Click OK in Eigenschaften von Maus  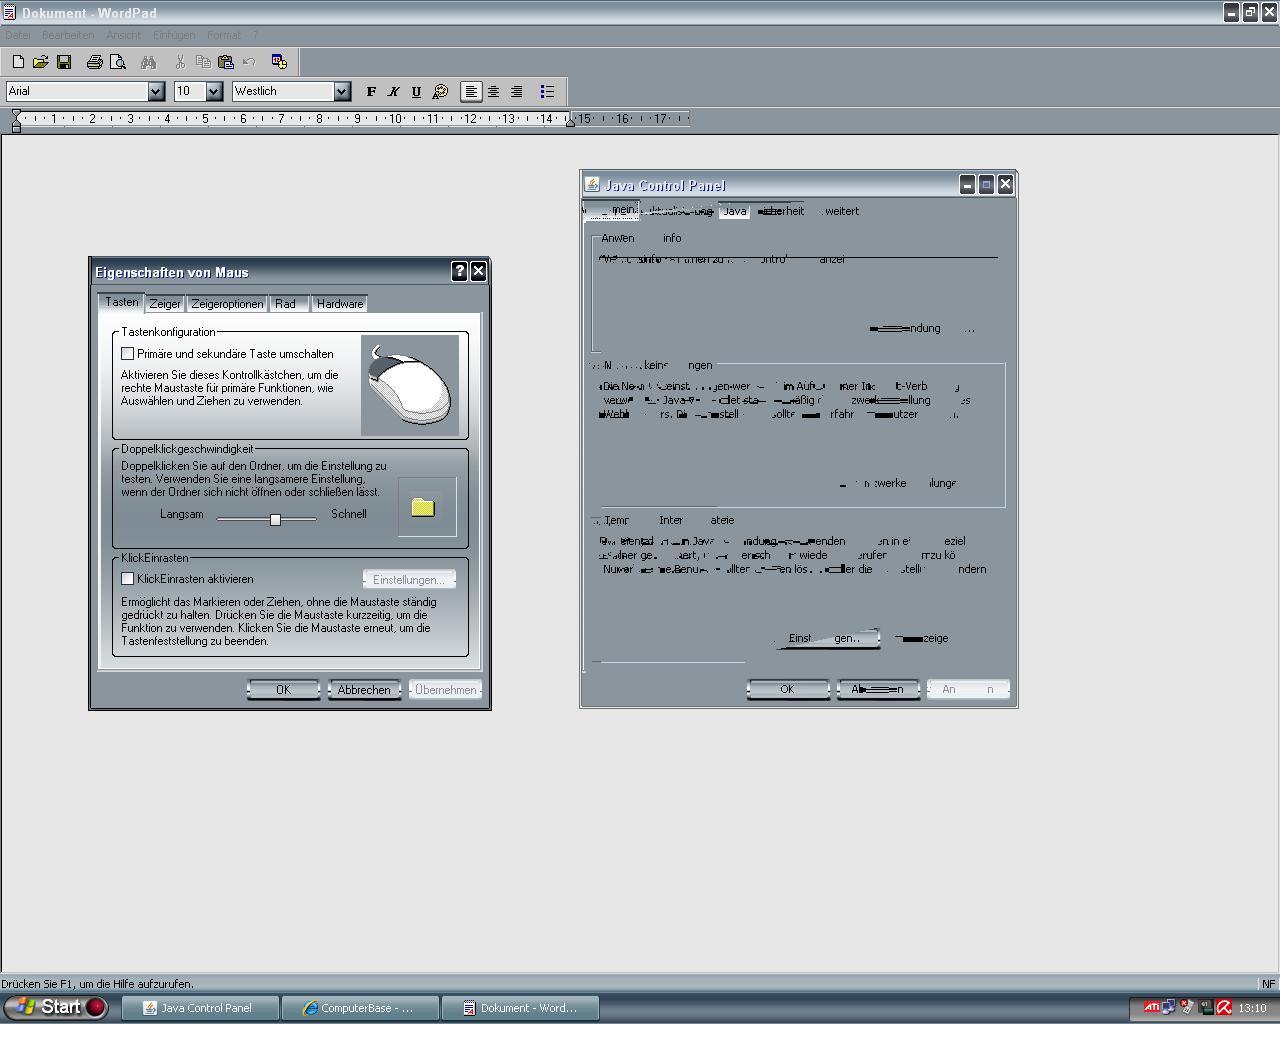[284, 690]
